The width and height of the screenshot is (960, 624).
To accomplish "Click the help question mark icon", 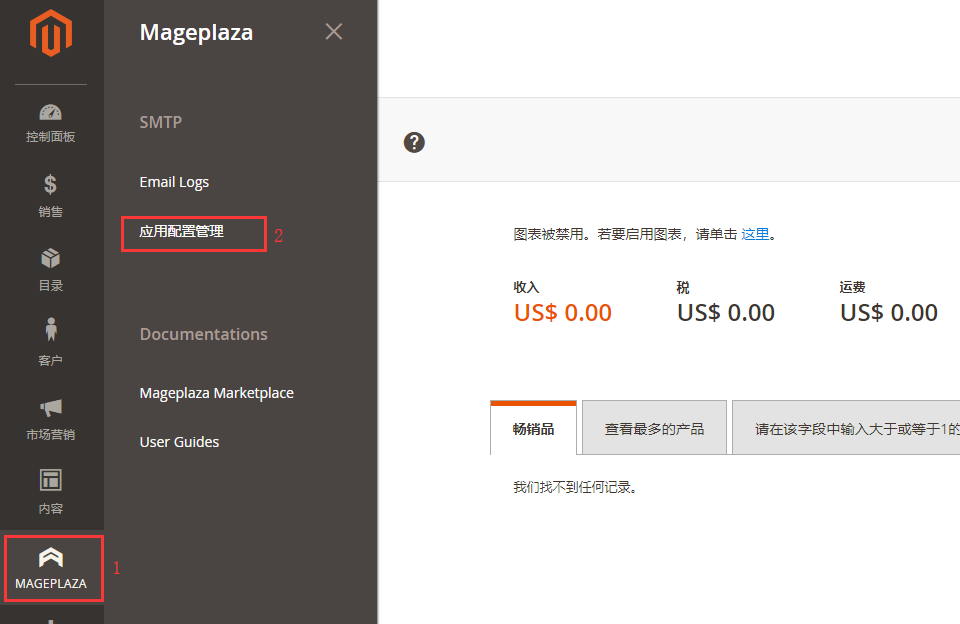I will (x=414, y=142).
